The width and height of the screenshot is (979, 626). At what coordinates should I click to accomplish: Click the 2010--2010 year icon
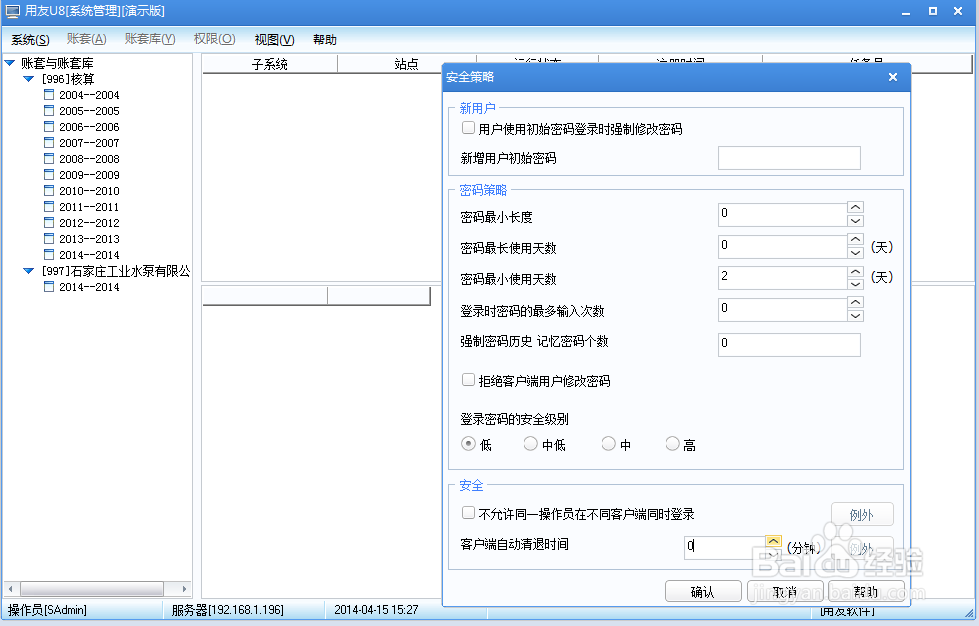(49, 190)
